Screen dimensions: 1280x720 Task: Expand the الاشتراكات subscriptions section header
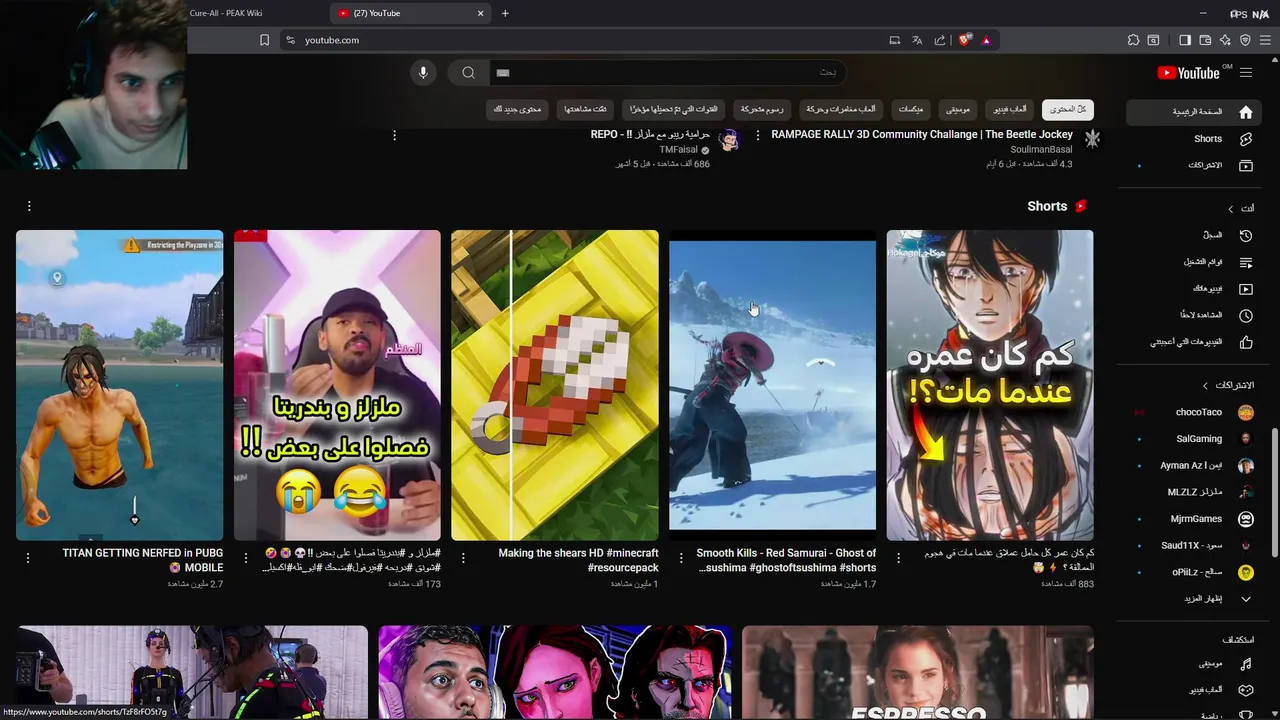tap(1227, 385)
